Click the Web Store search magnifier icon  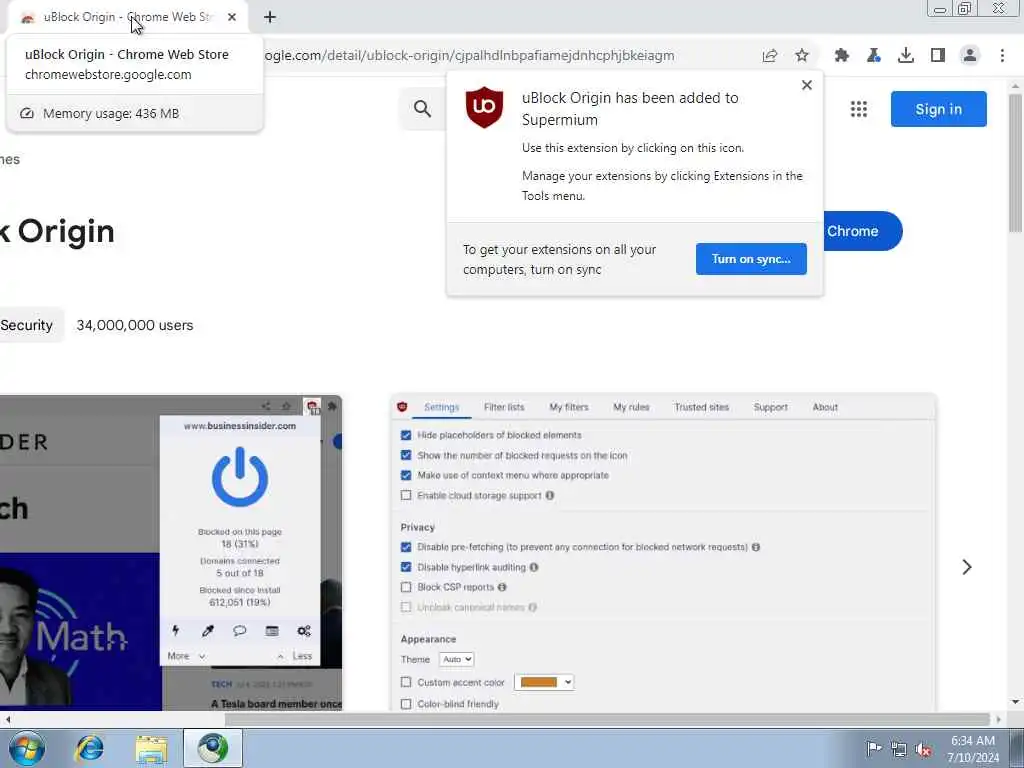[x=423, y=108]
